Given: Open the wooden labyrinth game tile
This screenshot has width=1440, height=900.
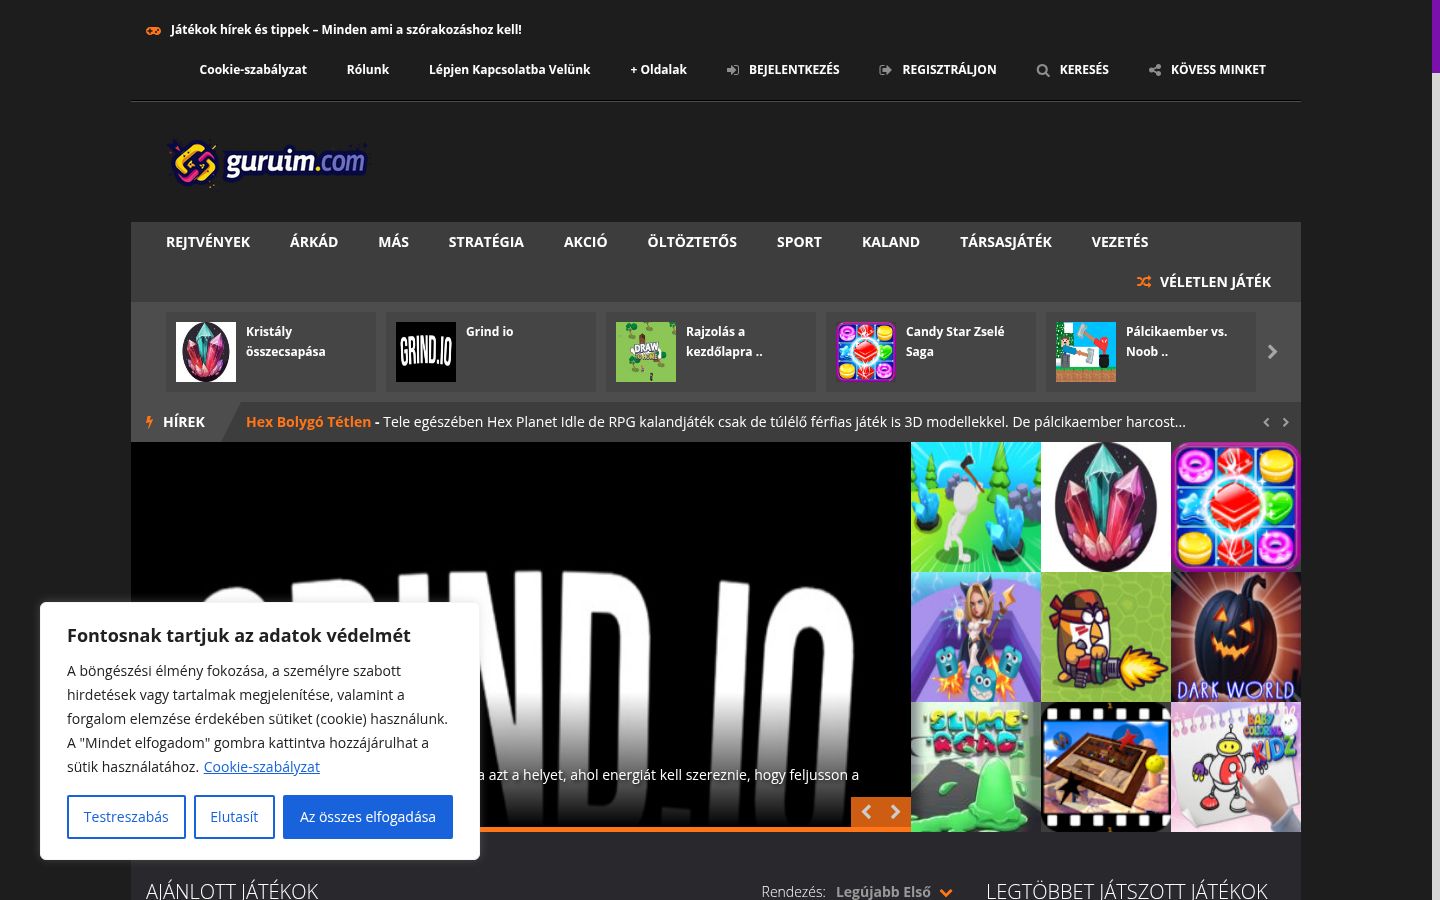Looking at the screenshot, I should (x=1106, y=767).
